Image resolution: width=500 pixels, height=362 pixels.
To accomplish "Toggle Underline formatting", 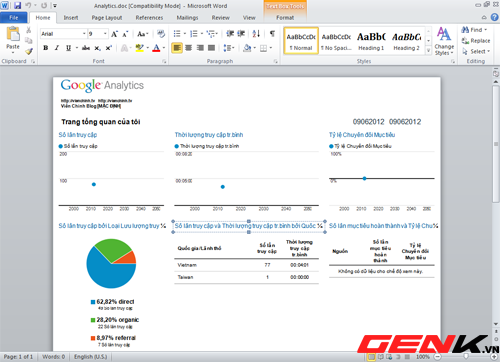I will tap(68, 48).
